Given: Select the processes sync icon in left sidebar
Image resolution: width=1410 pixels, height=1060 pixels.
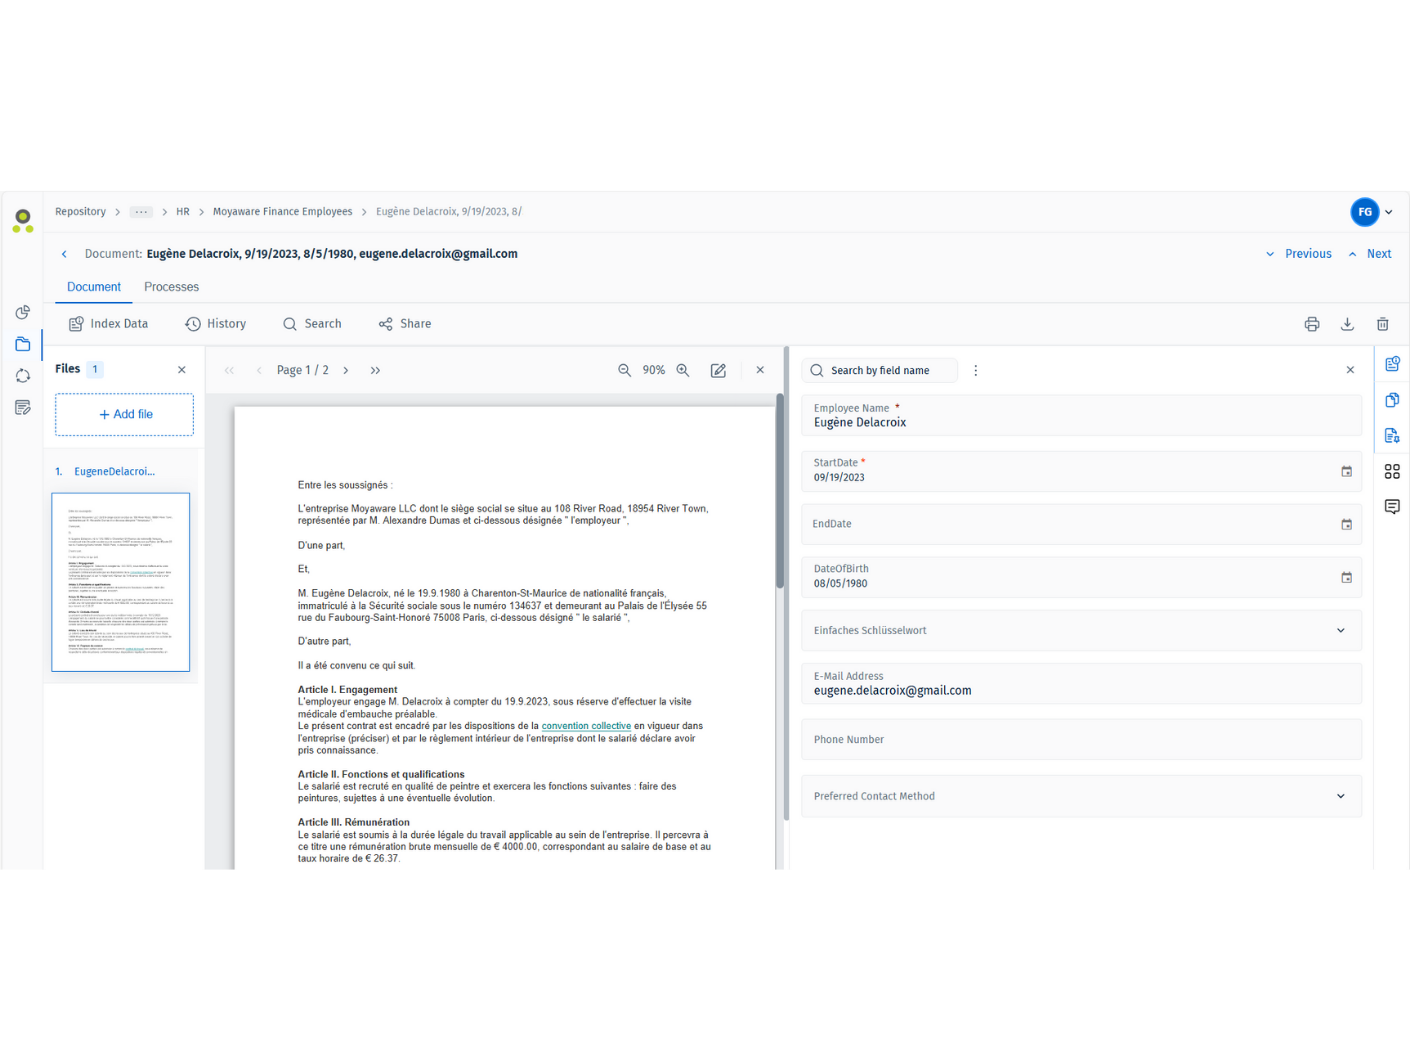Looking at the screenshot, I should [22, 375].
